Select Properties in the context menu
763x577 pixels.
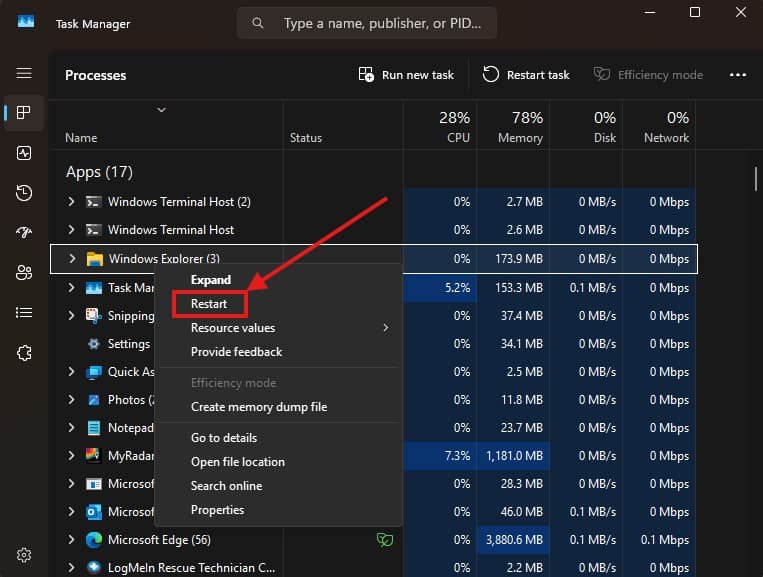(x=218, y=510)
